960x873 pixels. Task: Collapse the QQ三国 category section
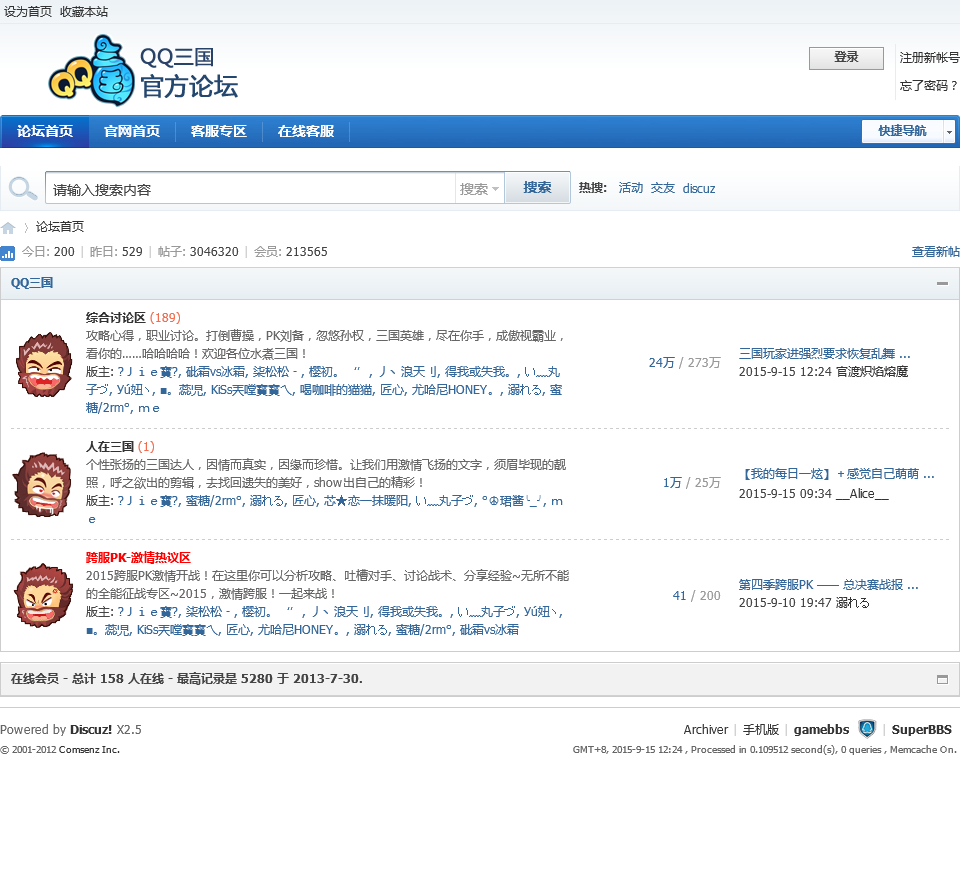coord(942,283)
